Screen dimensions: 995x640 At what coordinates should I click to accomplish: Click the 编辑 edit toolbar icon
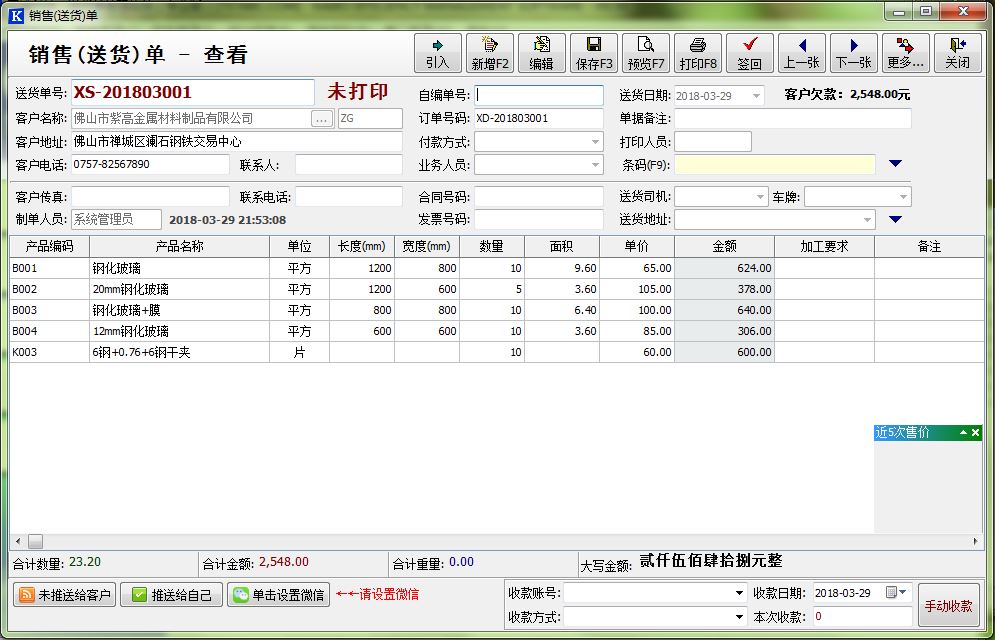click(x=541, y=53)
